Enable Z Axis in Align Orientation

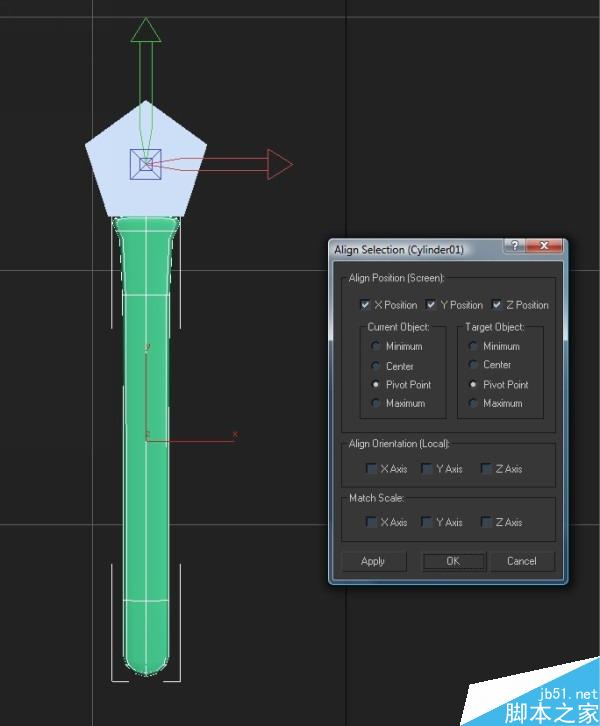pos(486,469)
